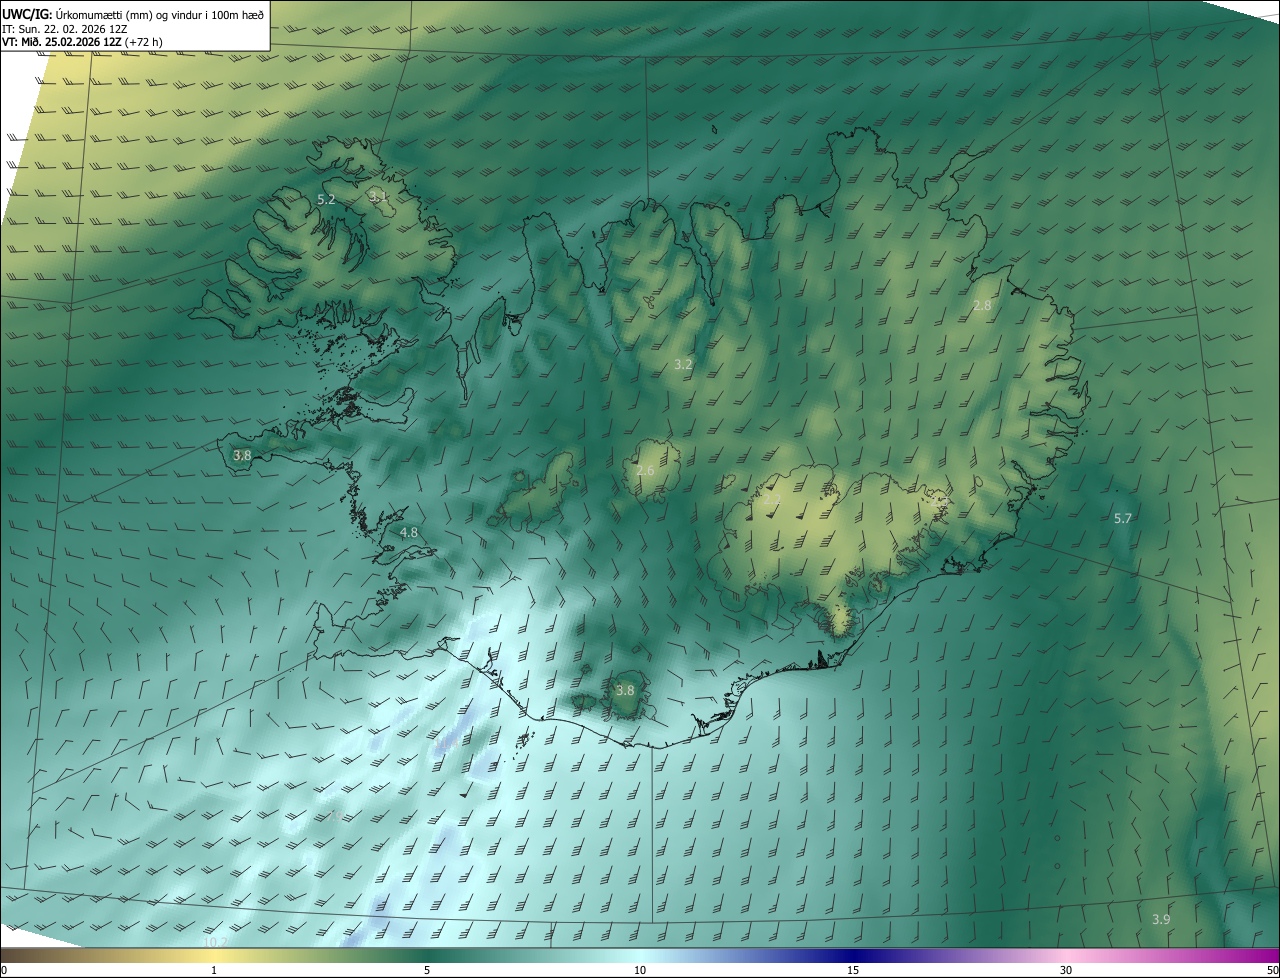Click the colour scale label "0"

click(x=4, y=970)
